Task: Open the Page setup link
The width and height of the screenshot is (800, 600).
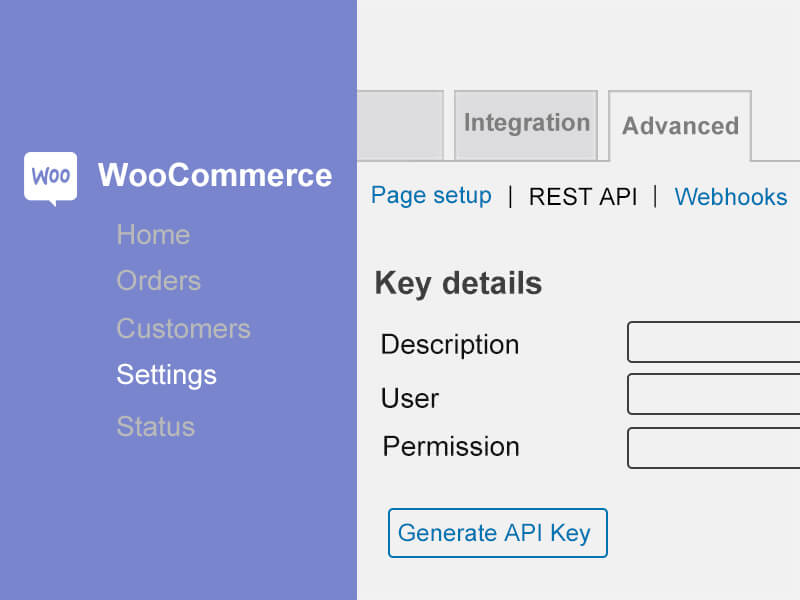Action: [x=431, y=195]
